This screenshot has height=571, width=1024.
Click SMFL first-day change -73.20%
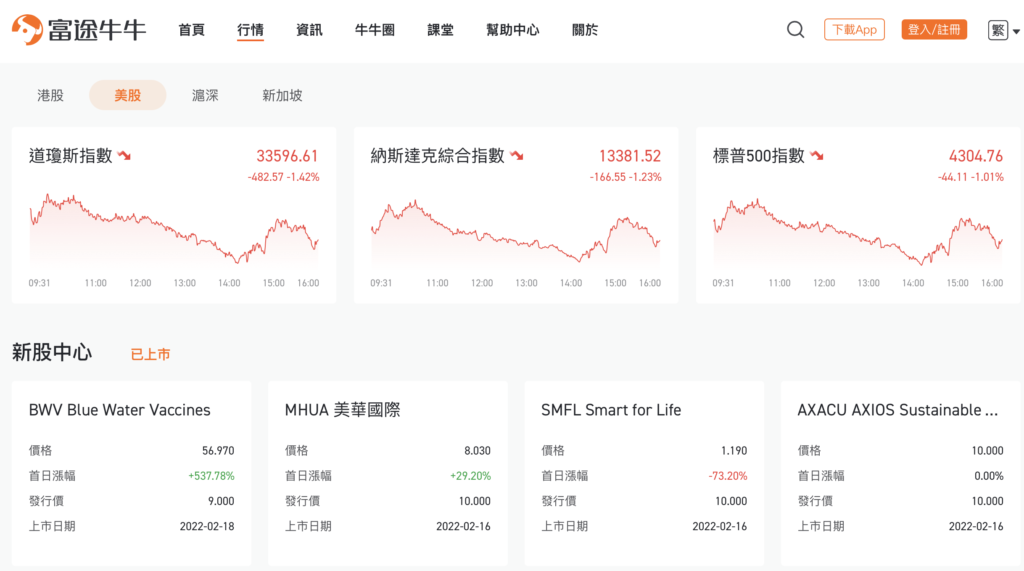pos(728,476)
